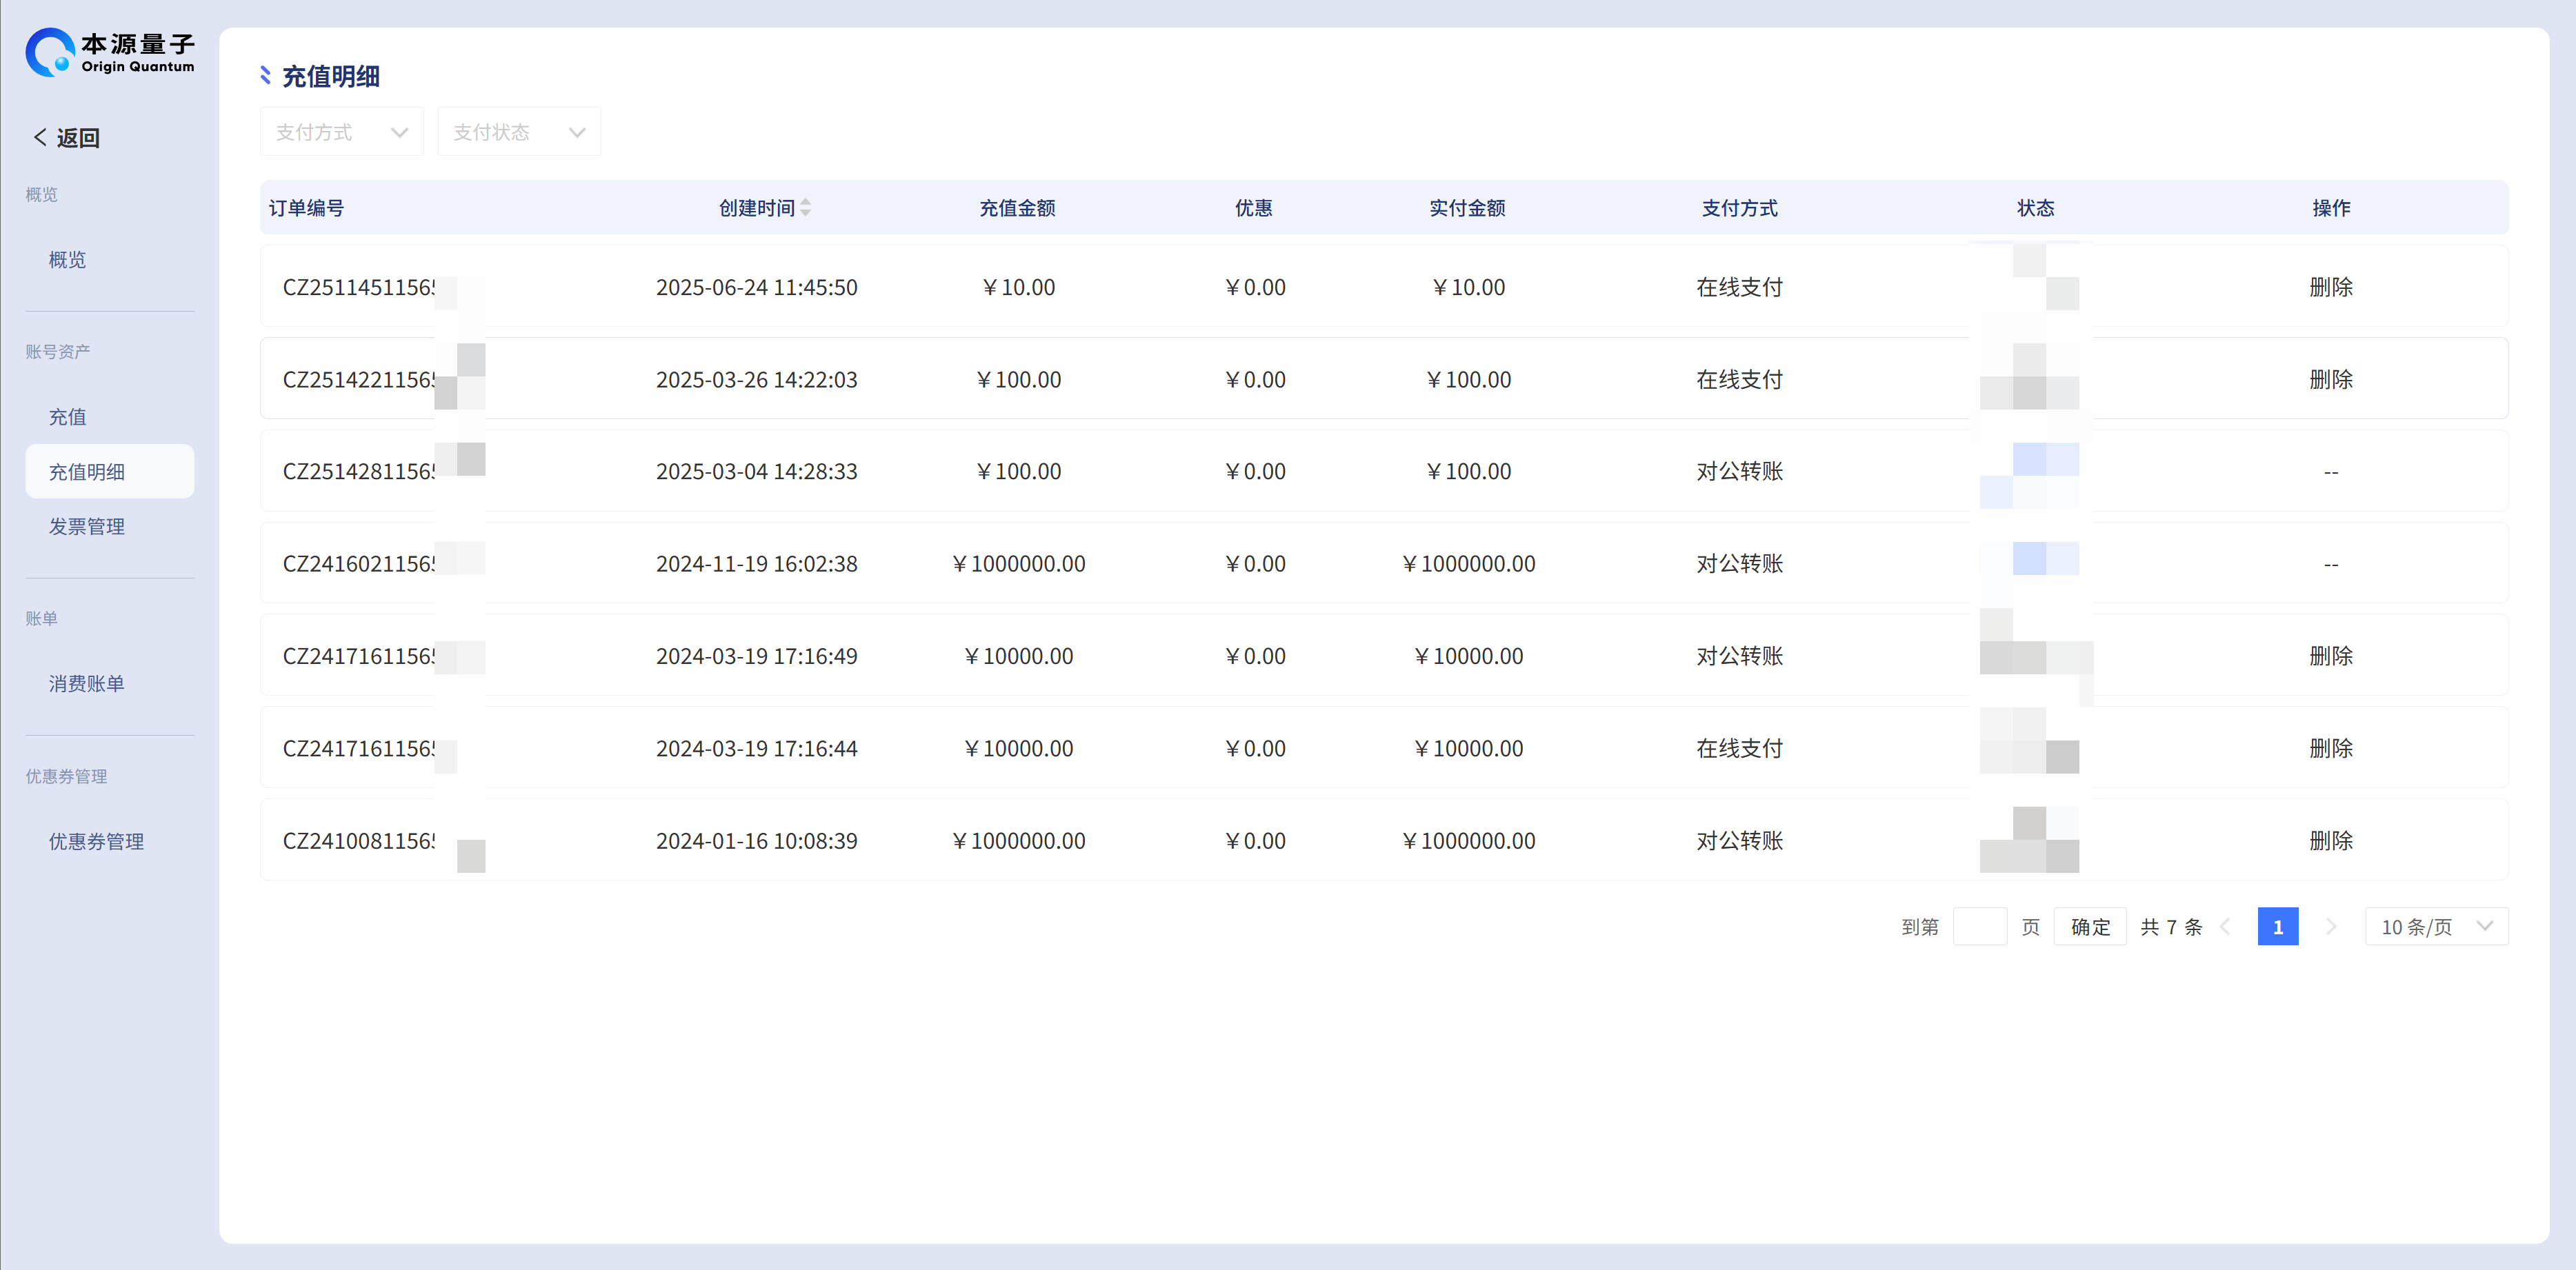The height and width of the screenshot is (1270, 2576).
Task: Delete the 2024-01-16 ¥1000000.00 order
Action: pos(2330,841)
